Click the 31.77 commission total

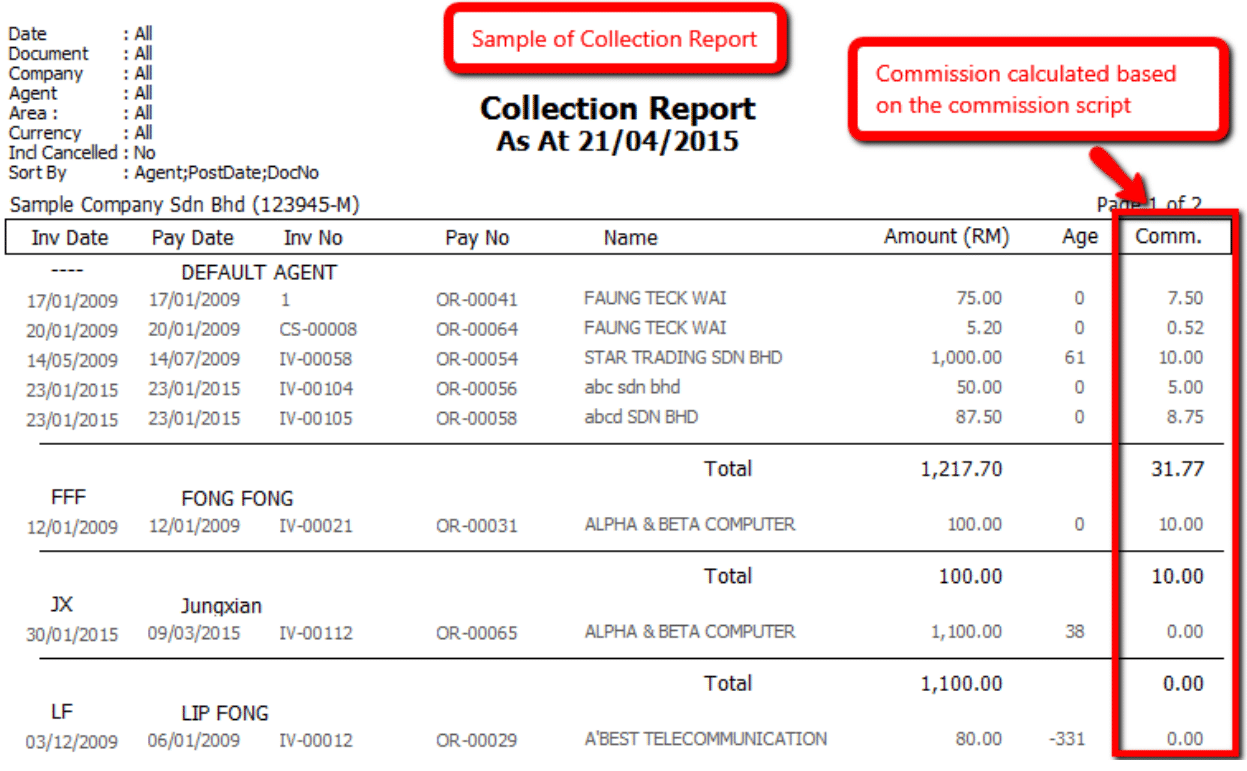click(1176, 468)
